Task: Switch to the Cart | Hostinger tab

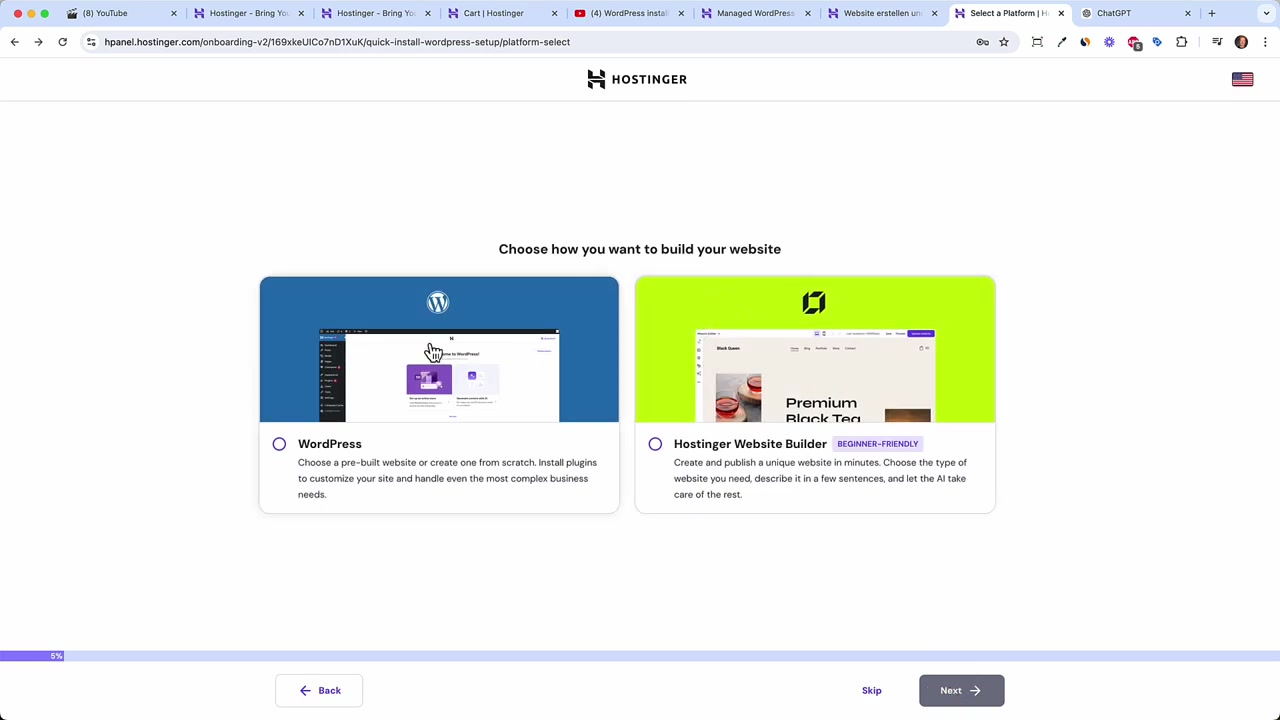Action: (x=500, y=13)
